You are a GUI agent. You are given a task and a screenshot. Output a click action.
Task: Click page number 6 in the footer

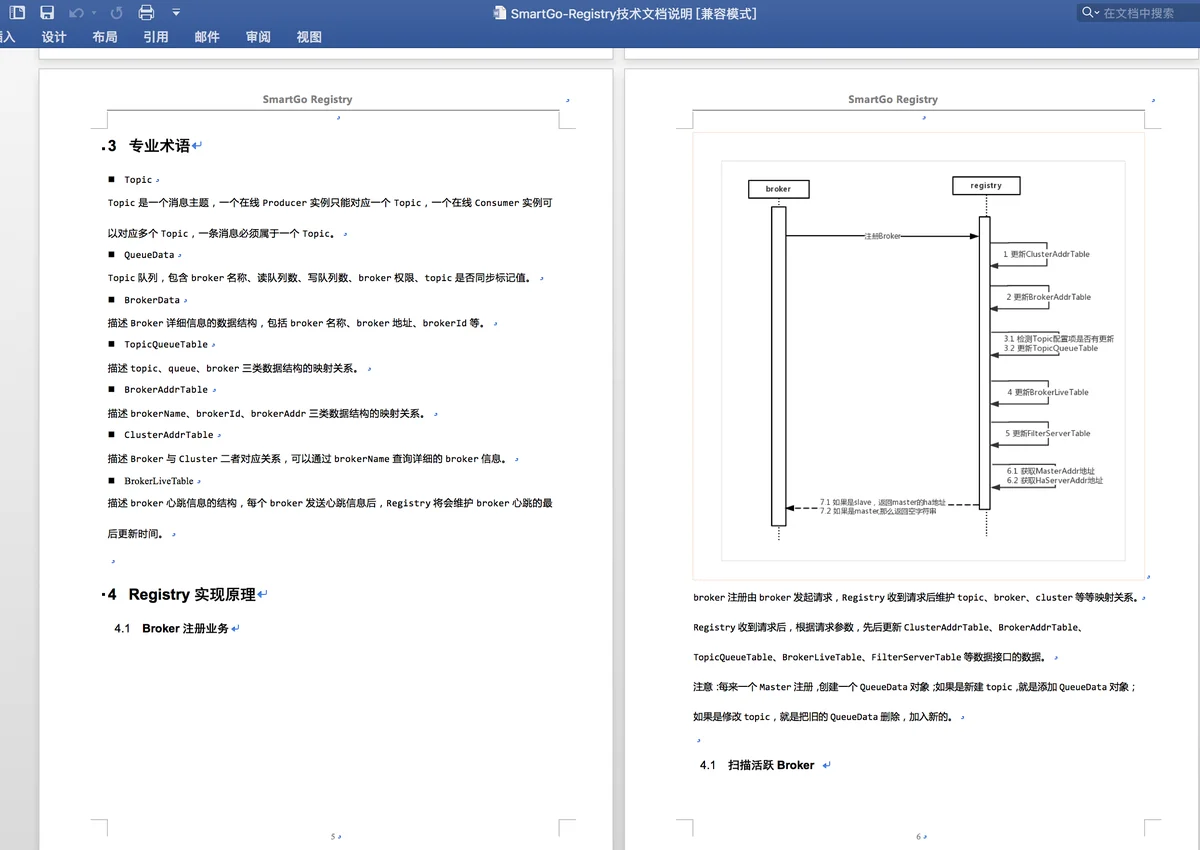[x=918, y=836]
